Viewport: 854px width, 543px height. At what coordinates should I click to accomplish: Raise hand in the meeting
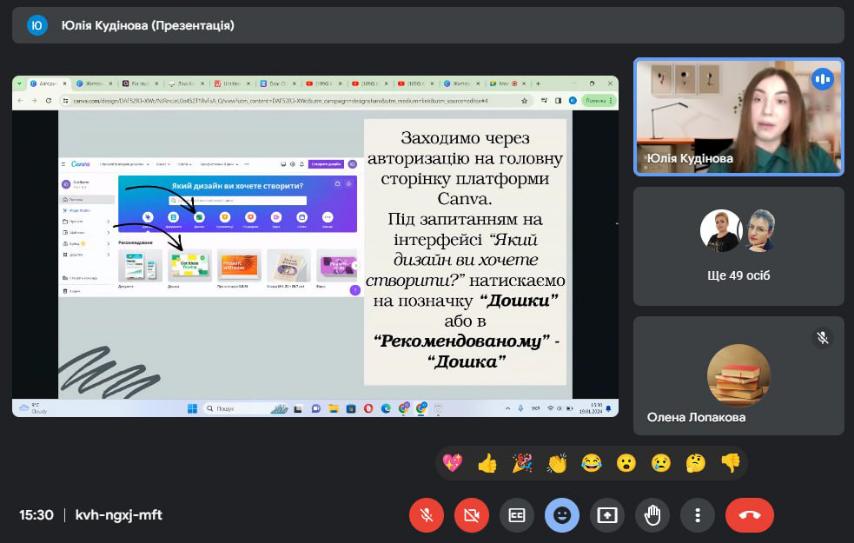pos(652,515)
